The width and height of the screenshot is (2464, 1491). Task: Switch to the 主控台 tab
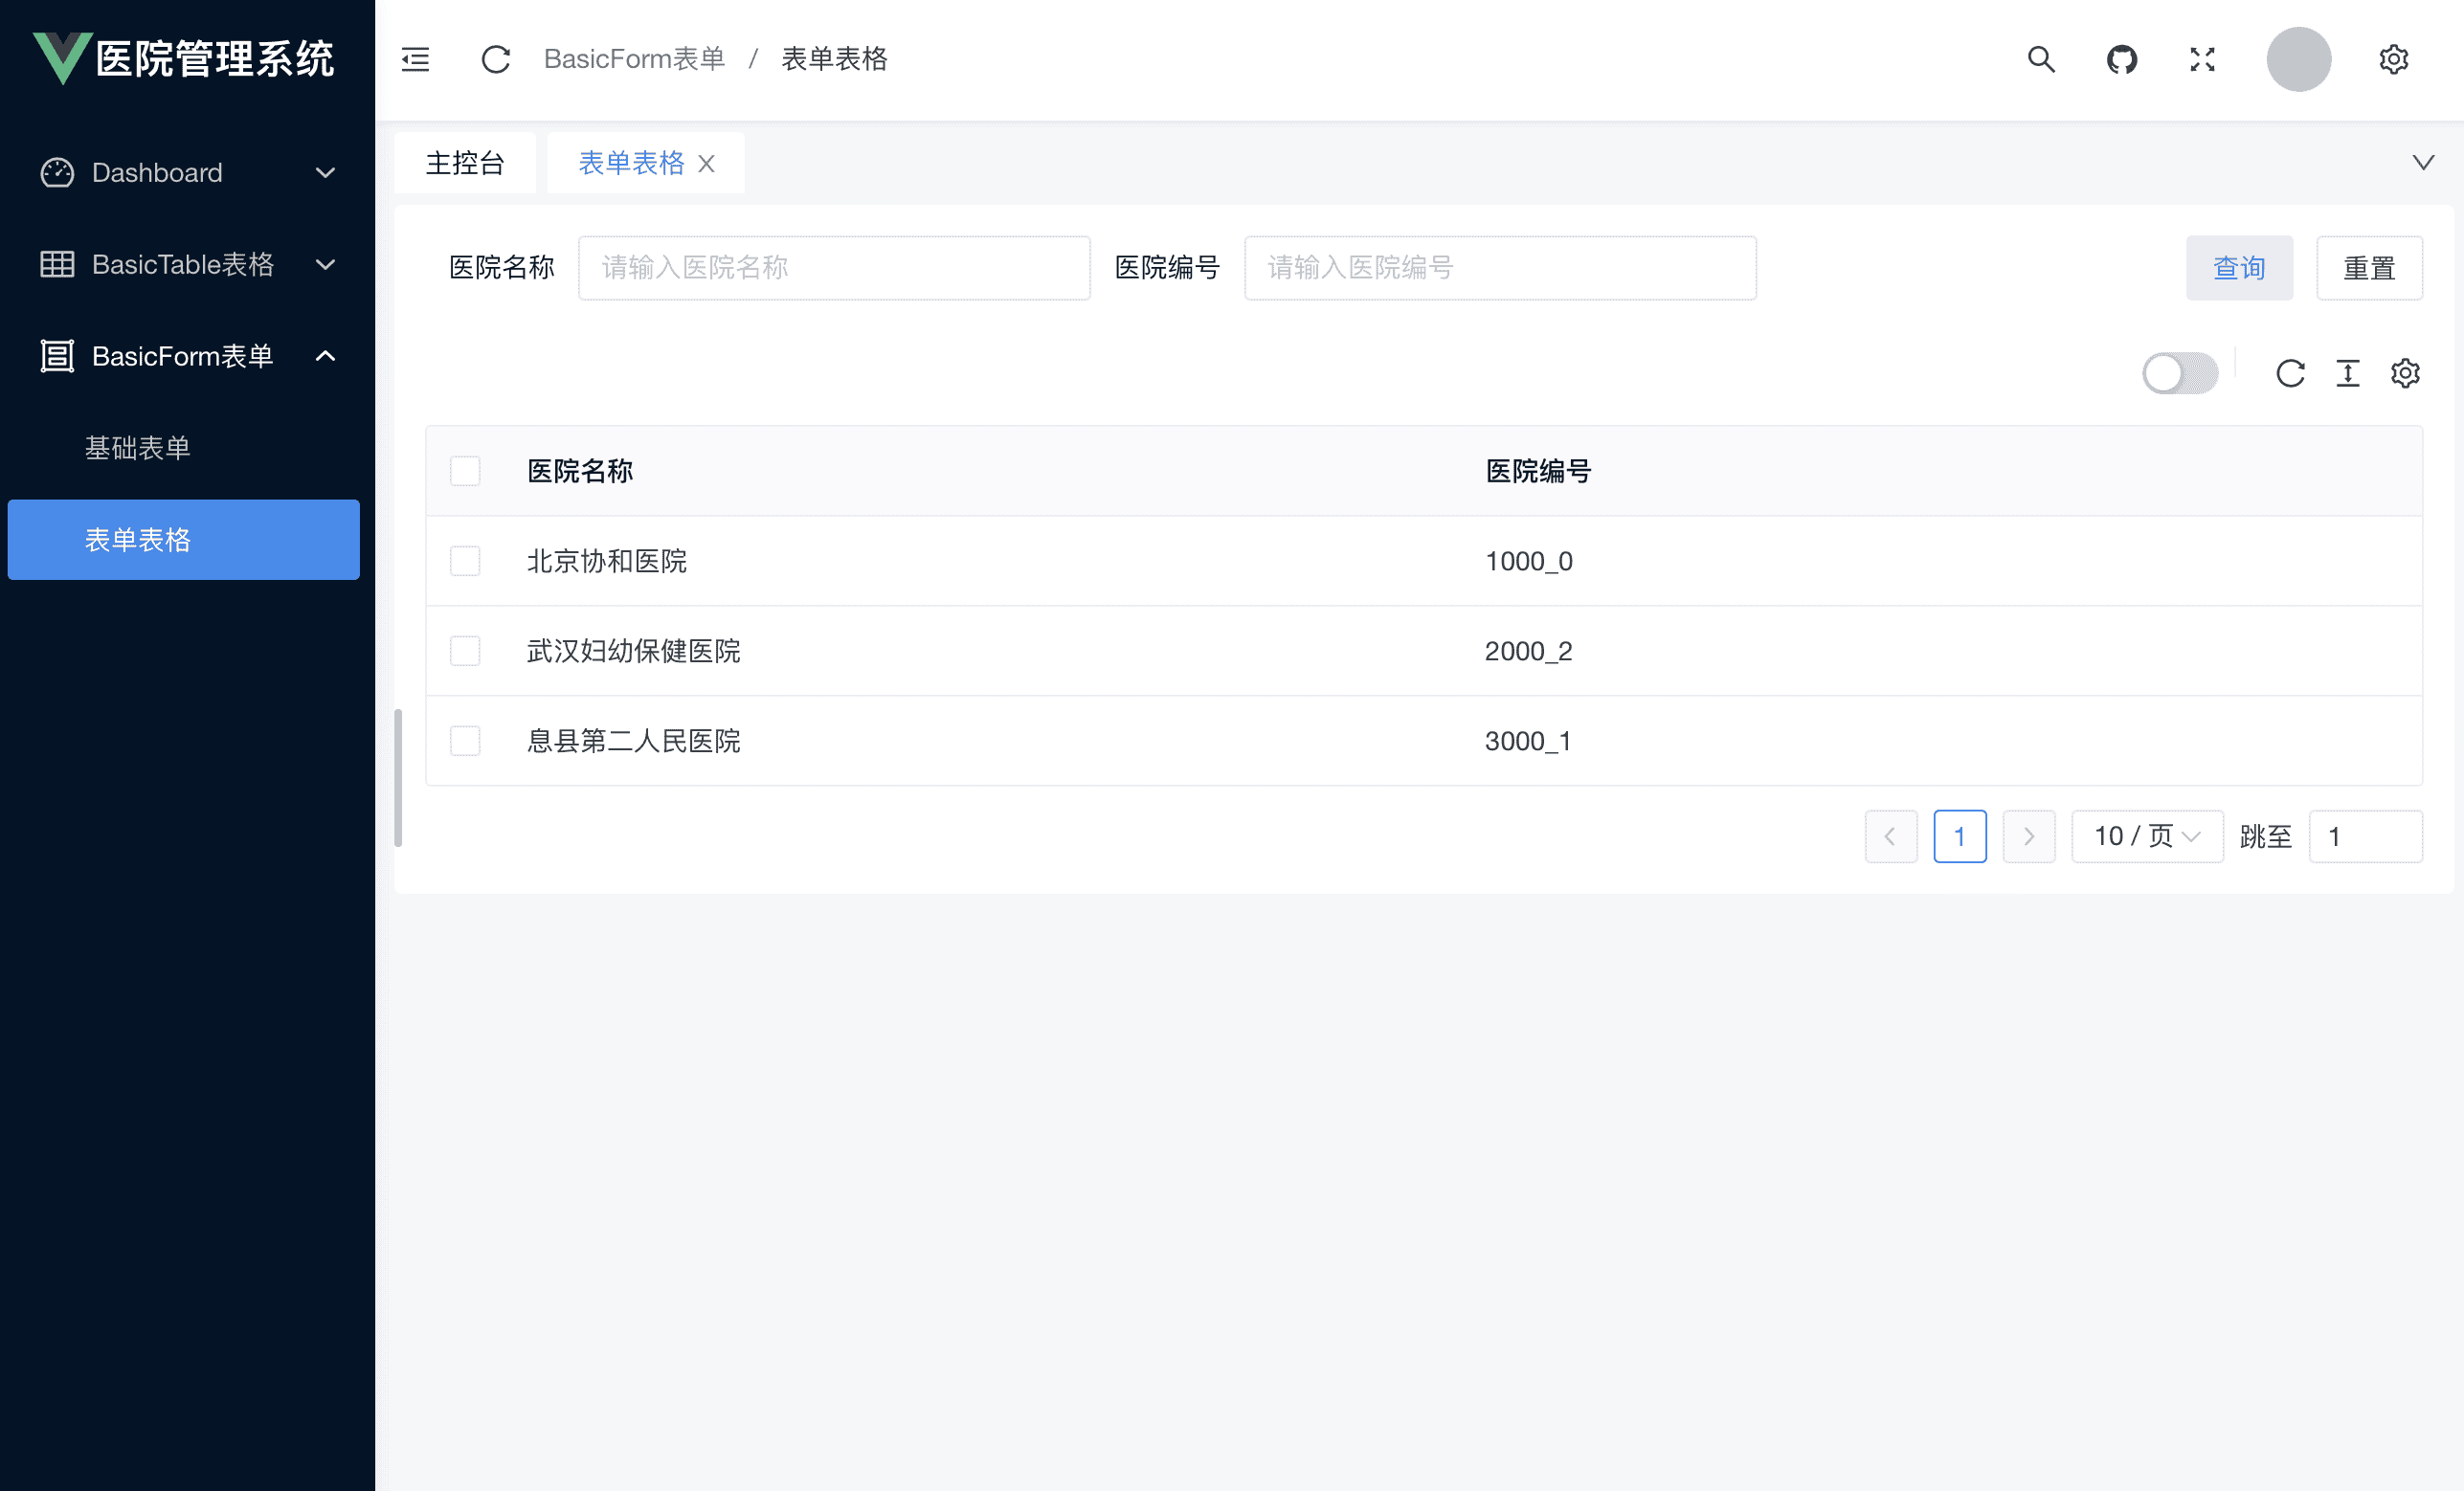(464, 162)
